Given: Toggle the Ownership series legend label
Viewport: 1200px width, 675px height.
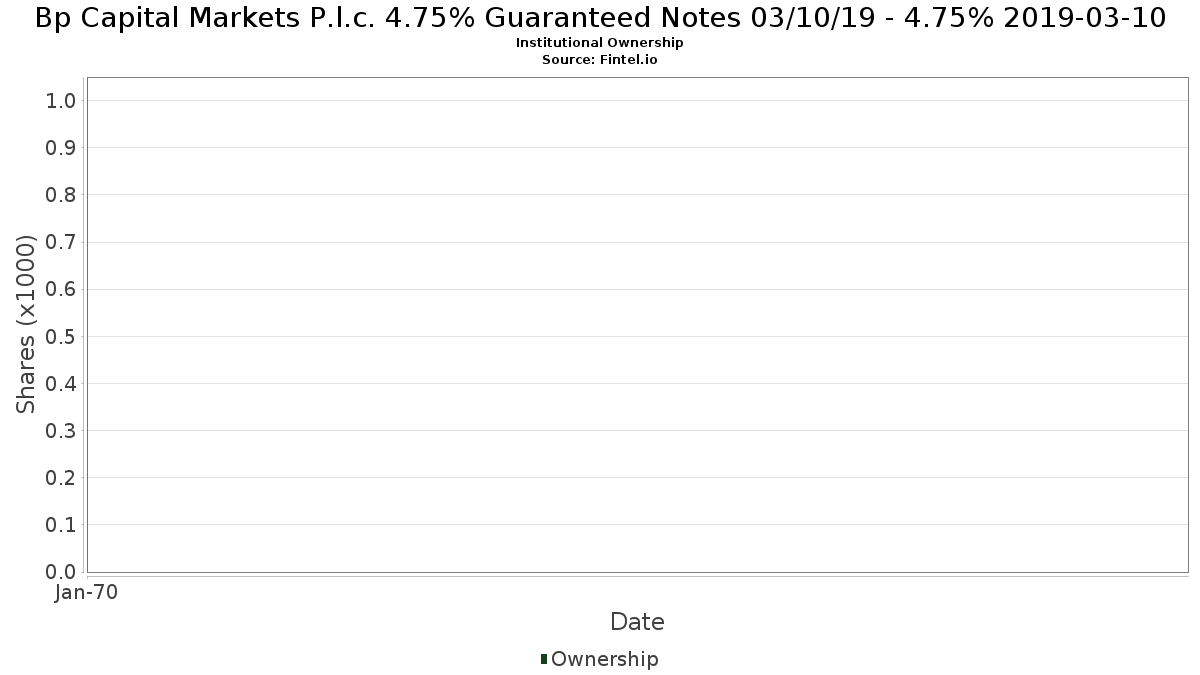Looking at the screenshot, I should click(x=604, y=659).
